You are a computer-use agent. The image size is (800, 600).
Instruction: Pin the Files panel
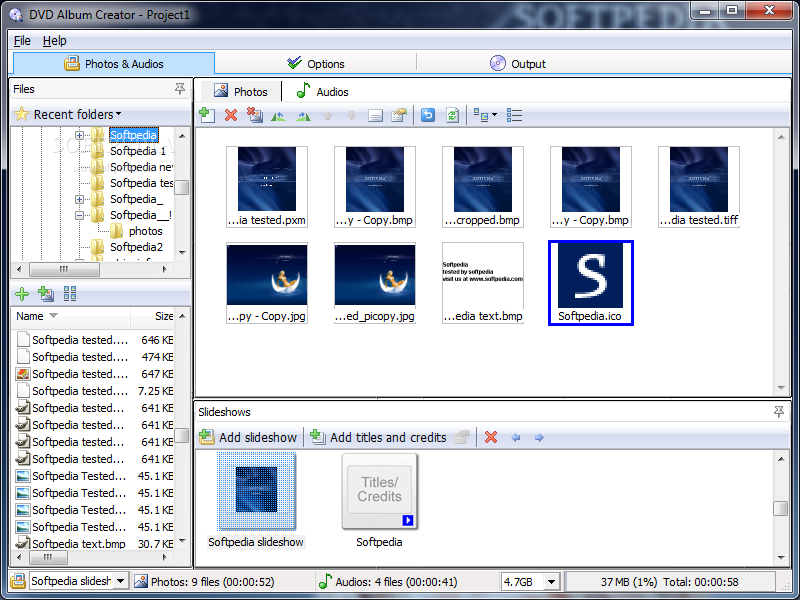click(180, 89)
